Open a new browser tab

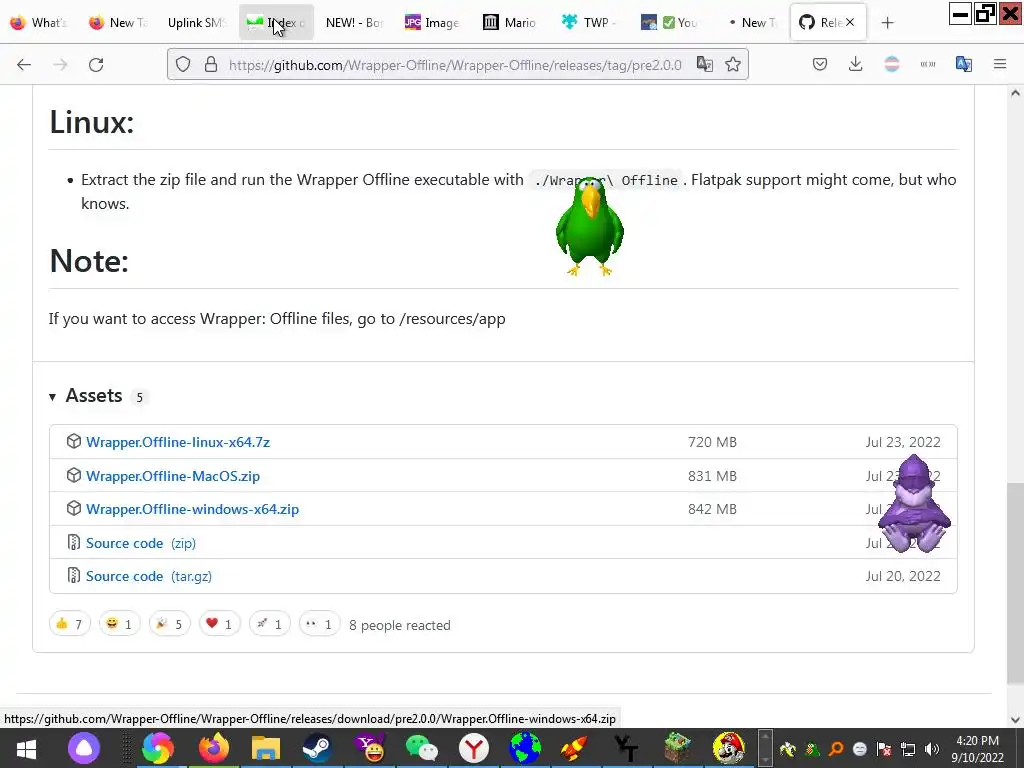point(887,23)
